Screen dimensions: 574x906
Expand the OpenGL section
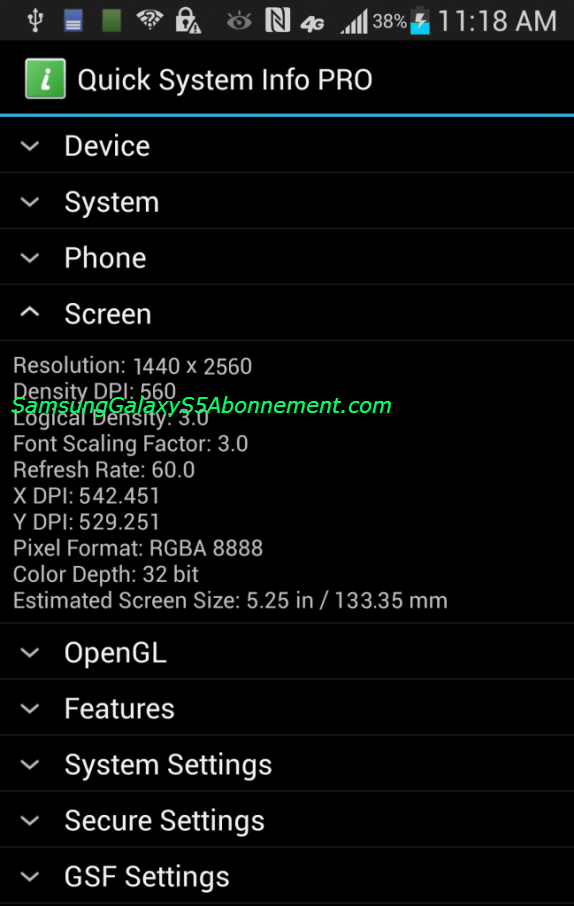click(287, 652)
